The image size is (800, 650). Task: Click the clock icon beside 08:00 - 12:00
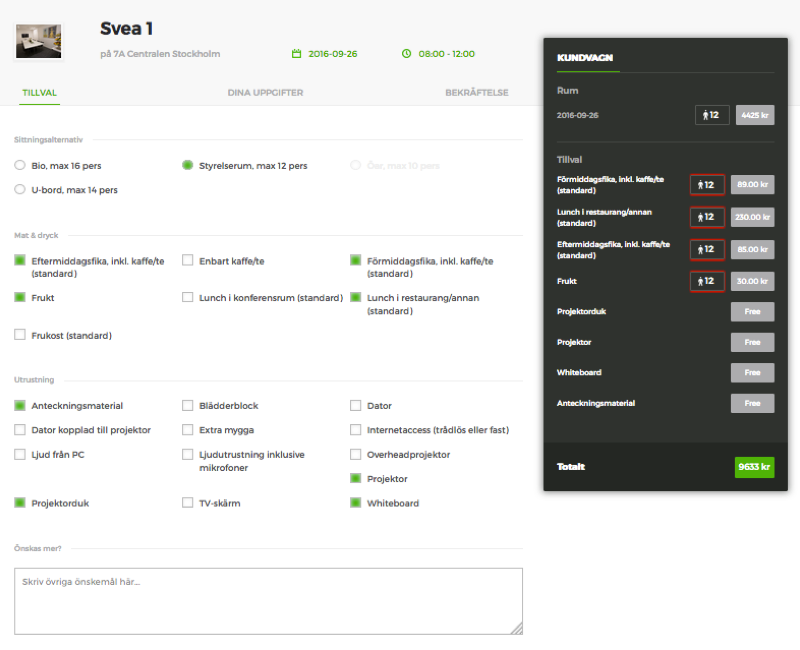[406, 54]
